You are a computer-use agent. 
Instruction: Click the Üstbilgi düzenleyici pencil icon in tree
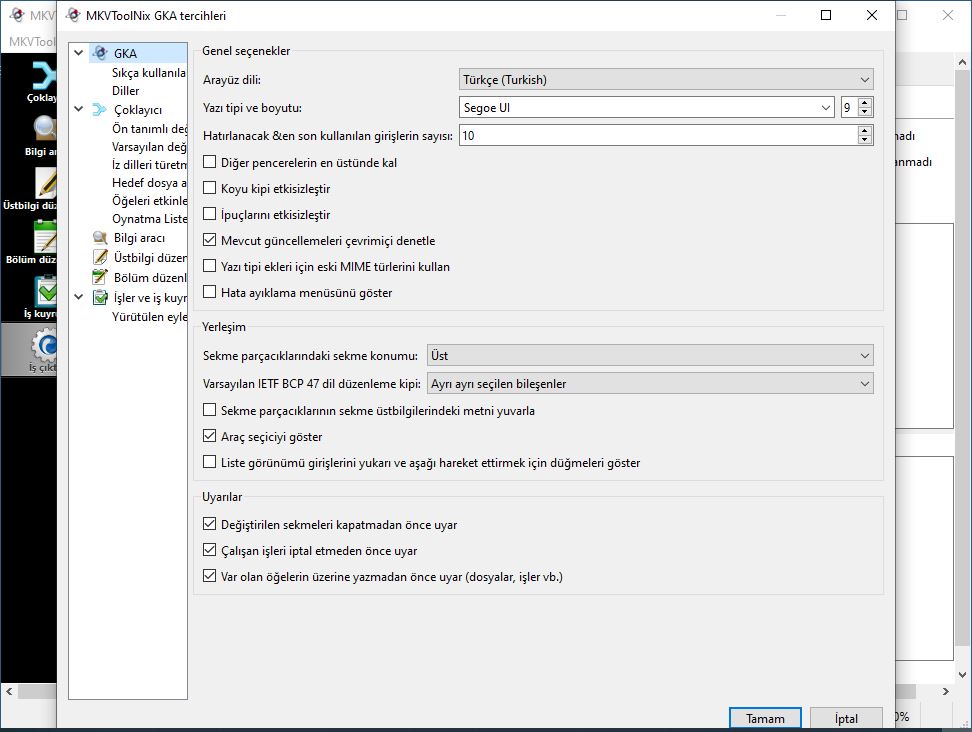(100, 257)
